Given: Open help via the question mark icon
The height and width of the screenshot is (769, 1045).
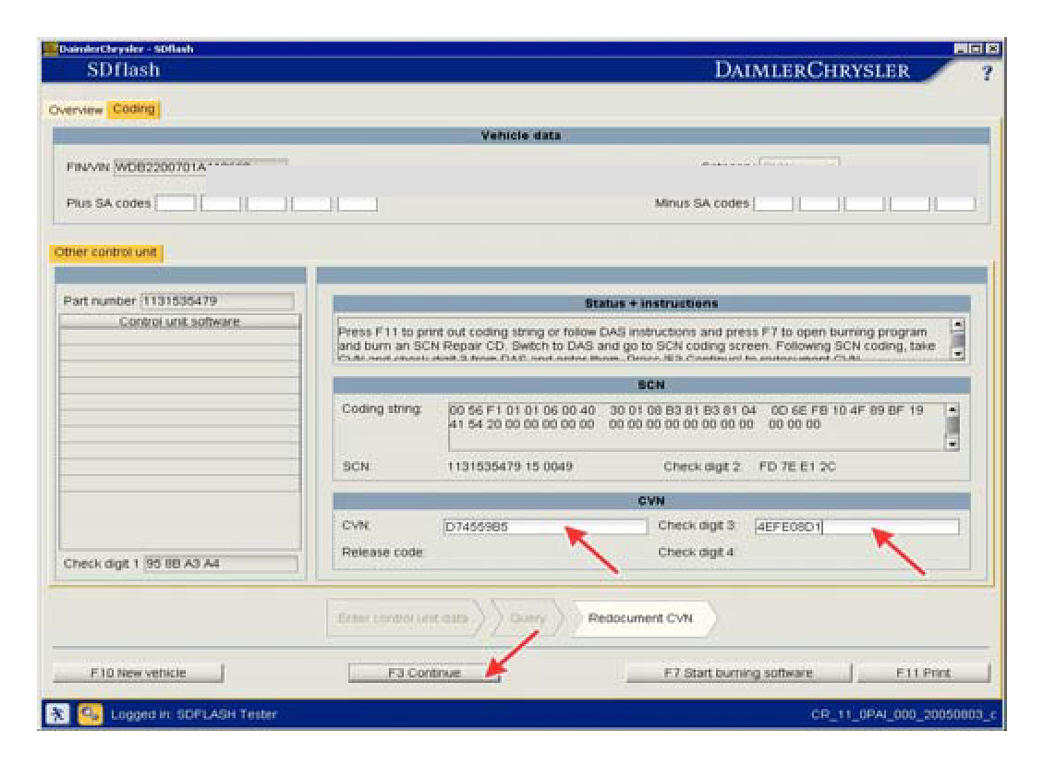Looking at the screenshot, I should [986, 72].
